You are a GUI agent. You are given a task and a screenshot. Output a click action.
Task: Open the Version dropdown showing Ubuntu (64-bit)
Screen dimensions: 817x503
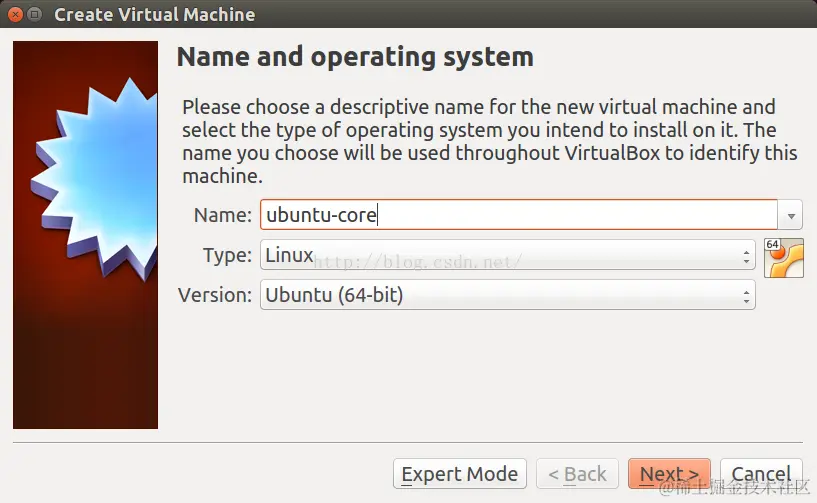point(507,295)
